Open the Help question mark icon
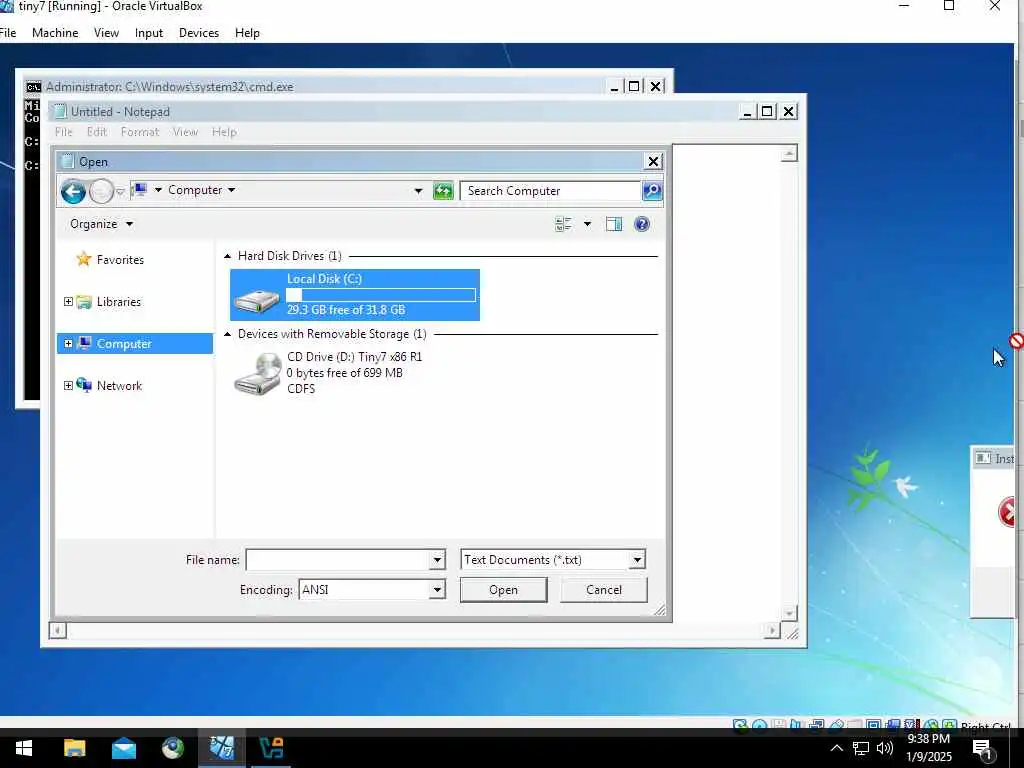Screen dimensions: 1024x768 (642, 224)
